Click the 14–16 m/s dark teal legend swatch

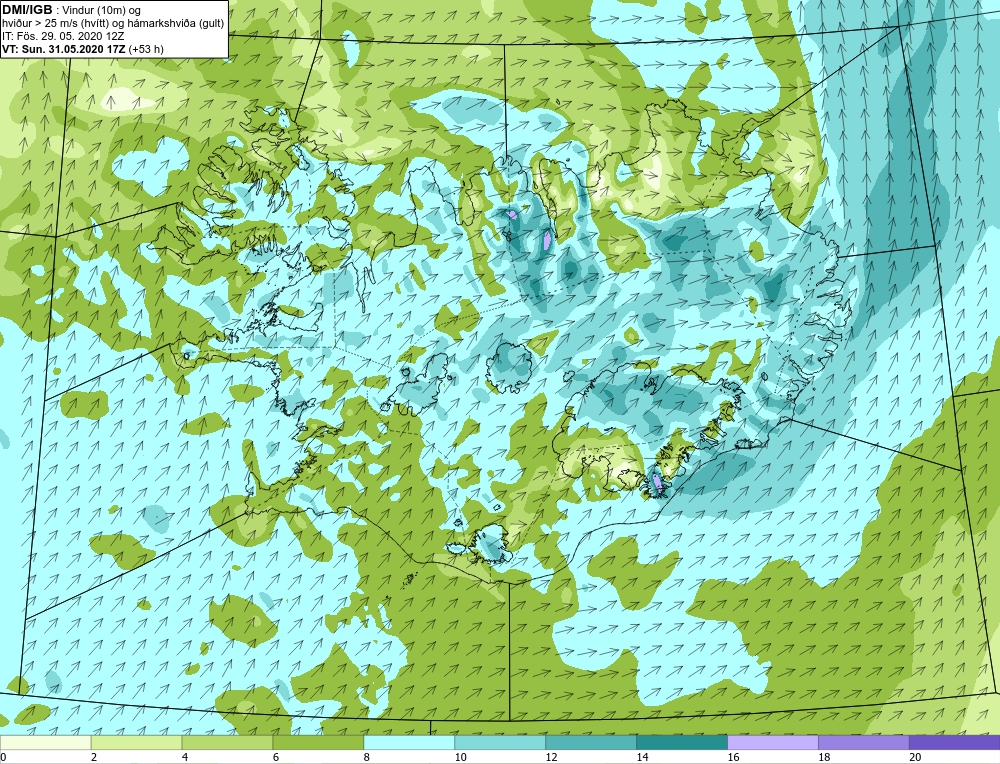coord(682,742)
